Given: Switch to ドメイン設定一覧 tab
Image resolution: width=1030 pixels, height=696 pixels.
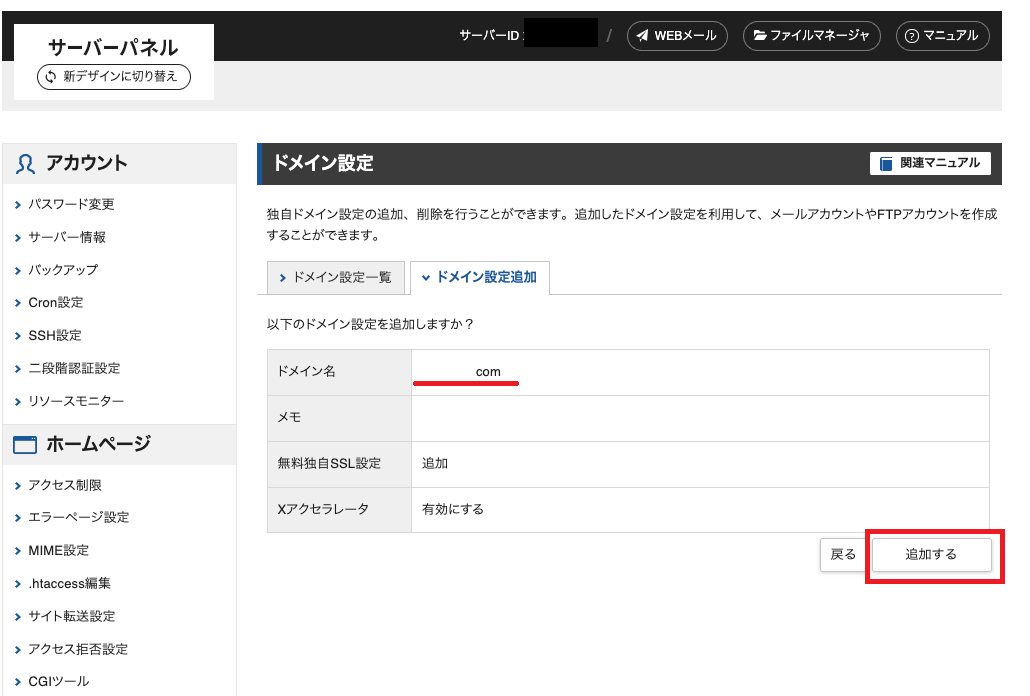Looking at the screenshot, I should pos(336,278).
